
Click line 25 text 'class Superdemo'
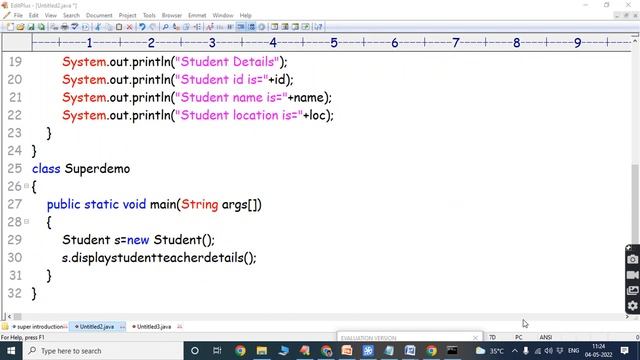pyautogui.click(x=81, y=169)
